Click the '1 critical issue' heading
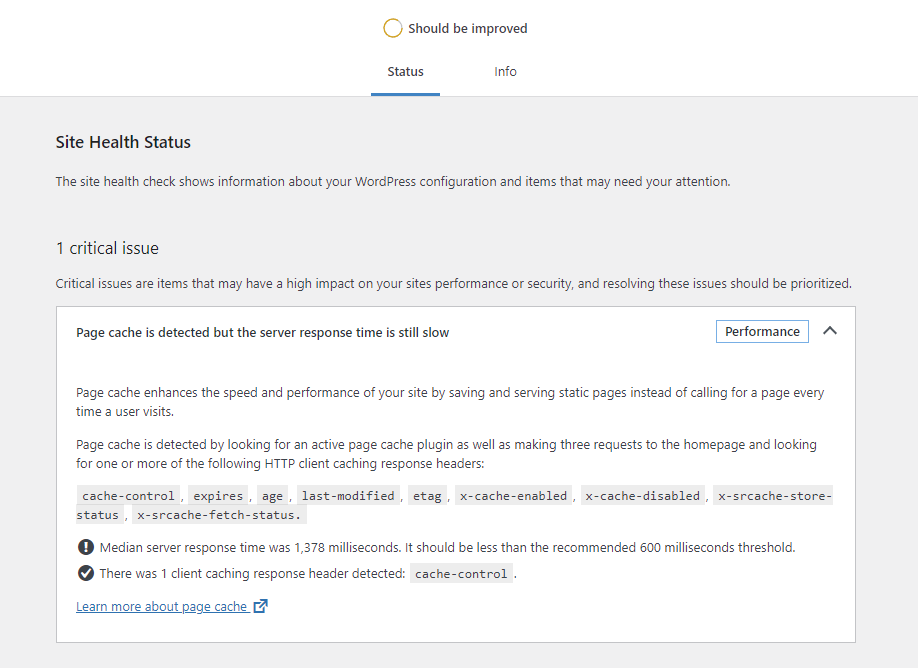Viewport: 918px width, 668px height. tap(107, 248)
